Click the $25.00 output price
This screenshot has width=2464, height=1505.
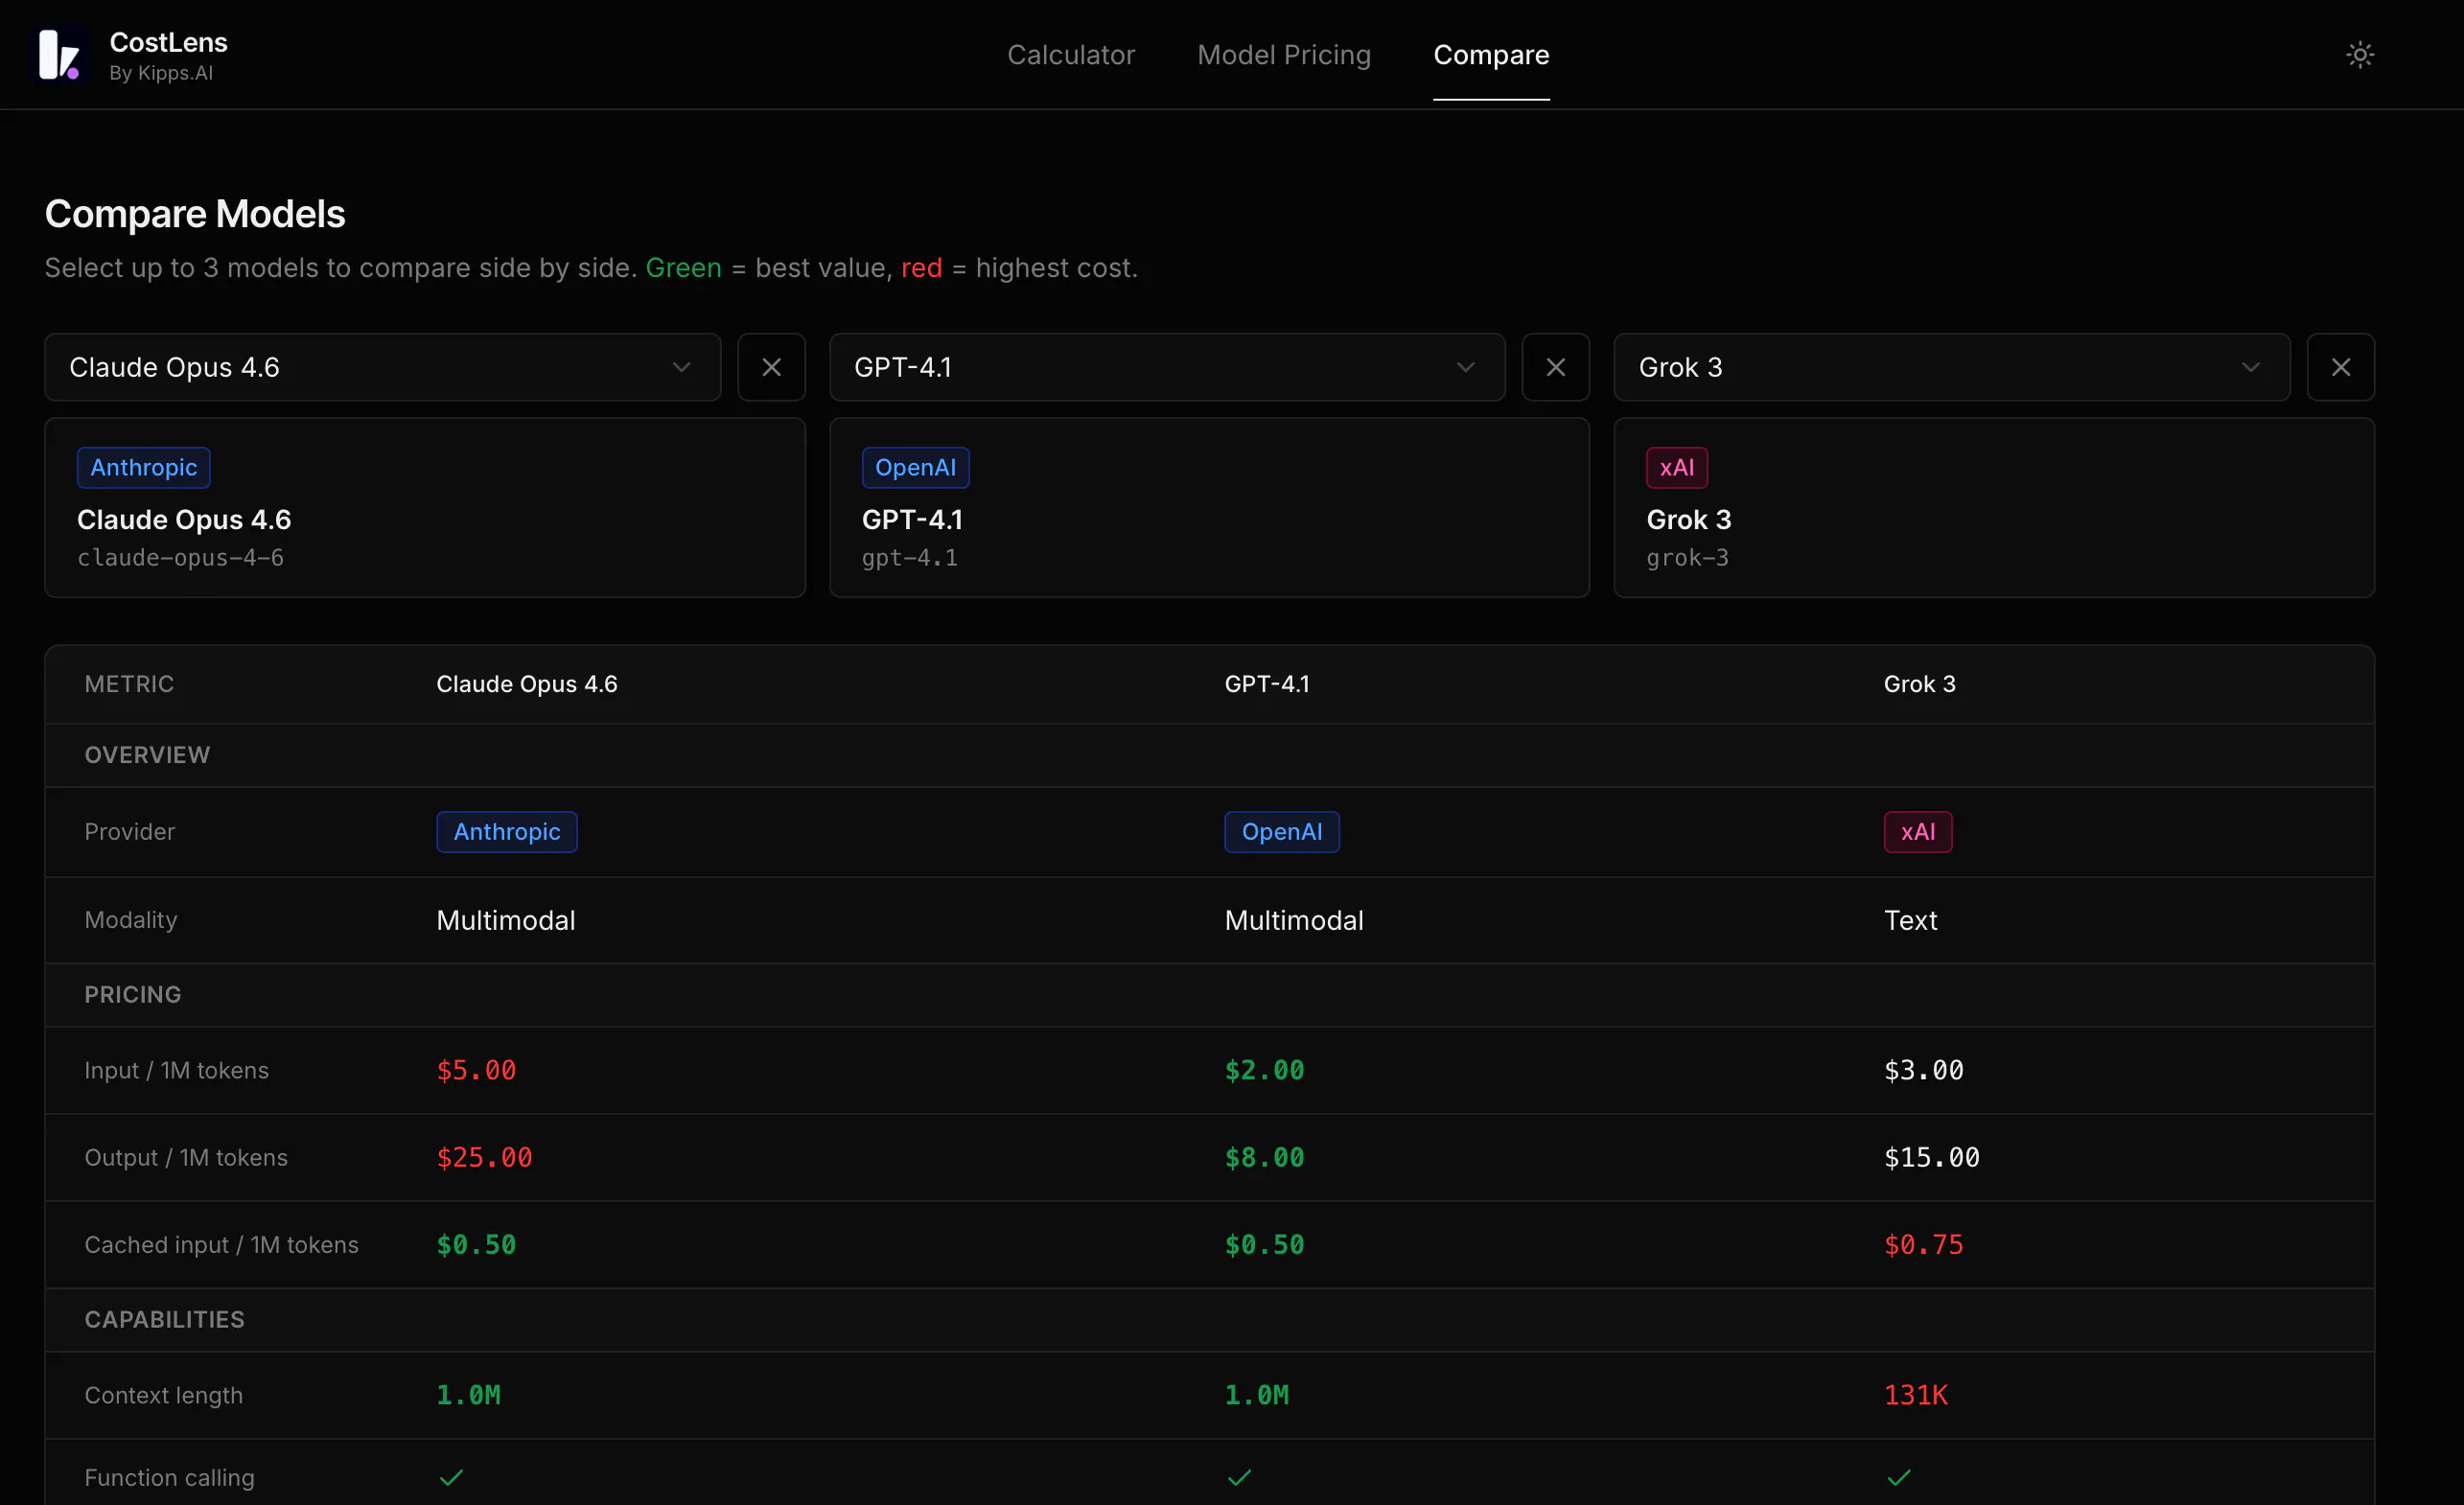click(484, 1157)
